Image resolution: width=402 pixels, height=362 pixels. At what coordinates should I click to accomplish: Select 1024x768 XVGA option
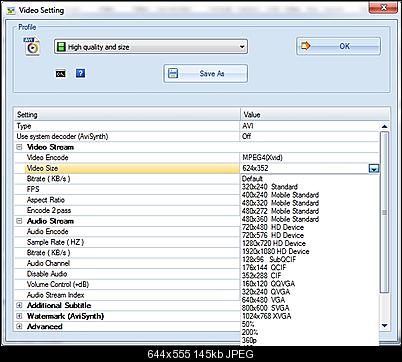(x=267, y=316)
